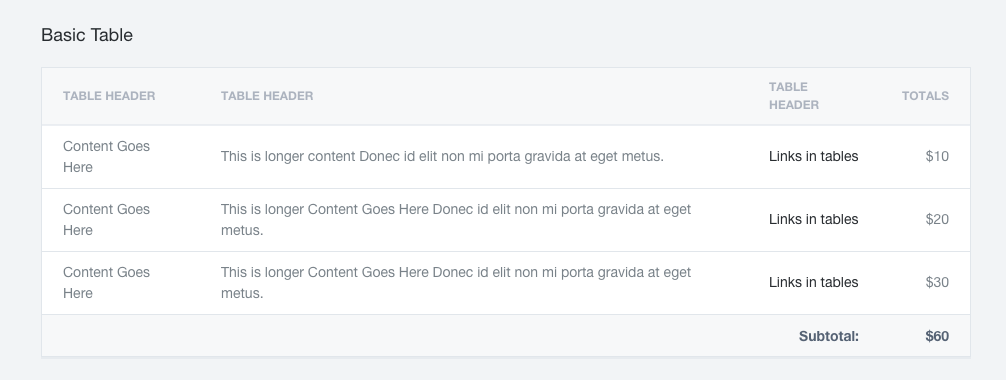The width and height of the screenshot is (1006, 380).
Task: Select the $20 total cell
Action: (x=937, y=220)
